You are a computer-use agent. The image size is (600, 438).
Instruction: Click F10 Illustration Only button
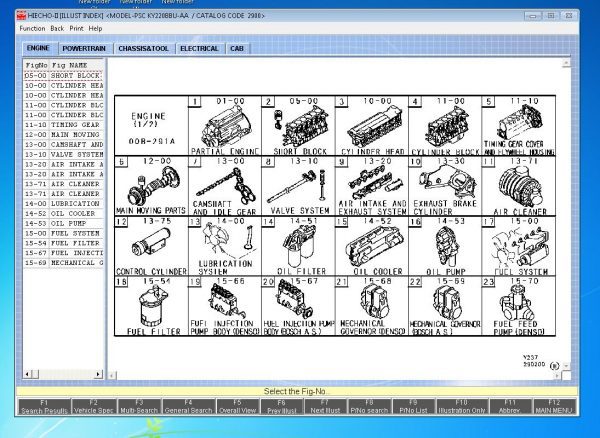point(462,407)
